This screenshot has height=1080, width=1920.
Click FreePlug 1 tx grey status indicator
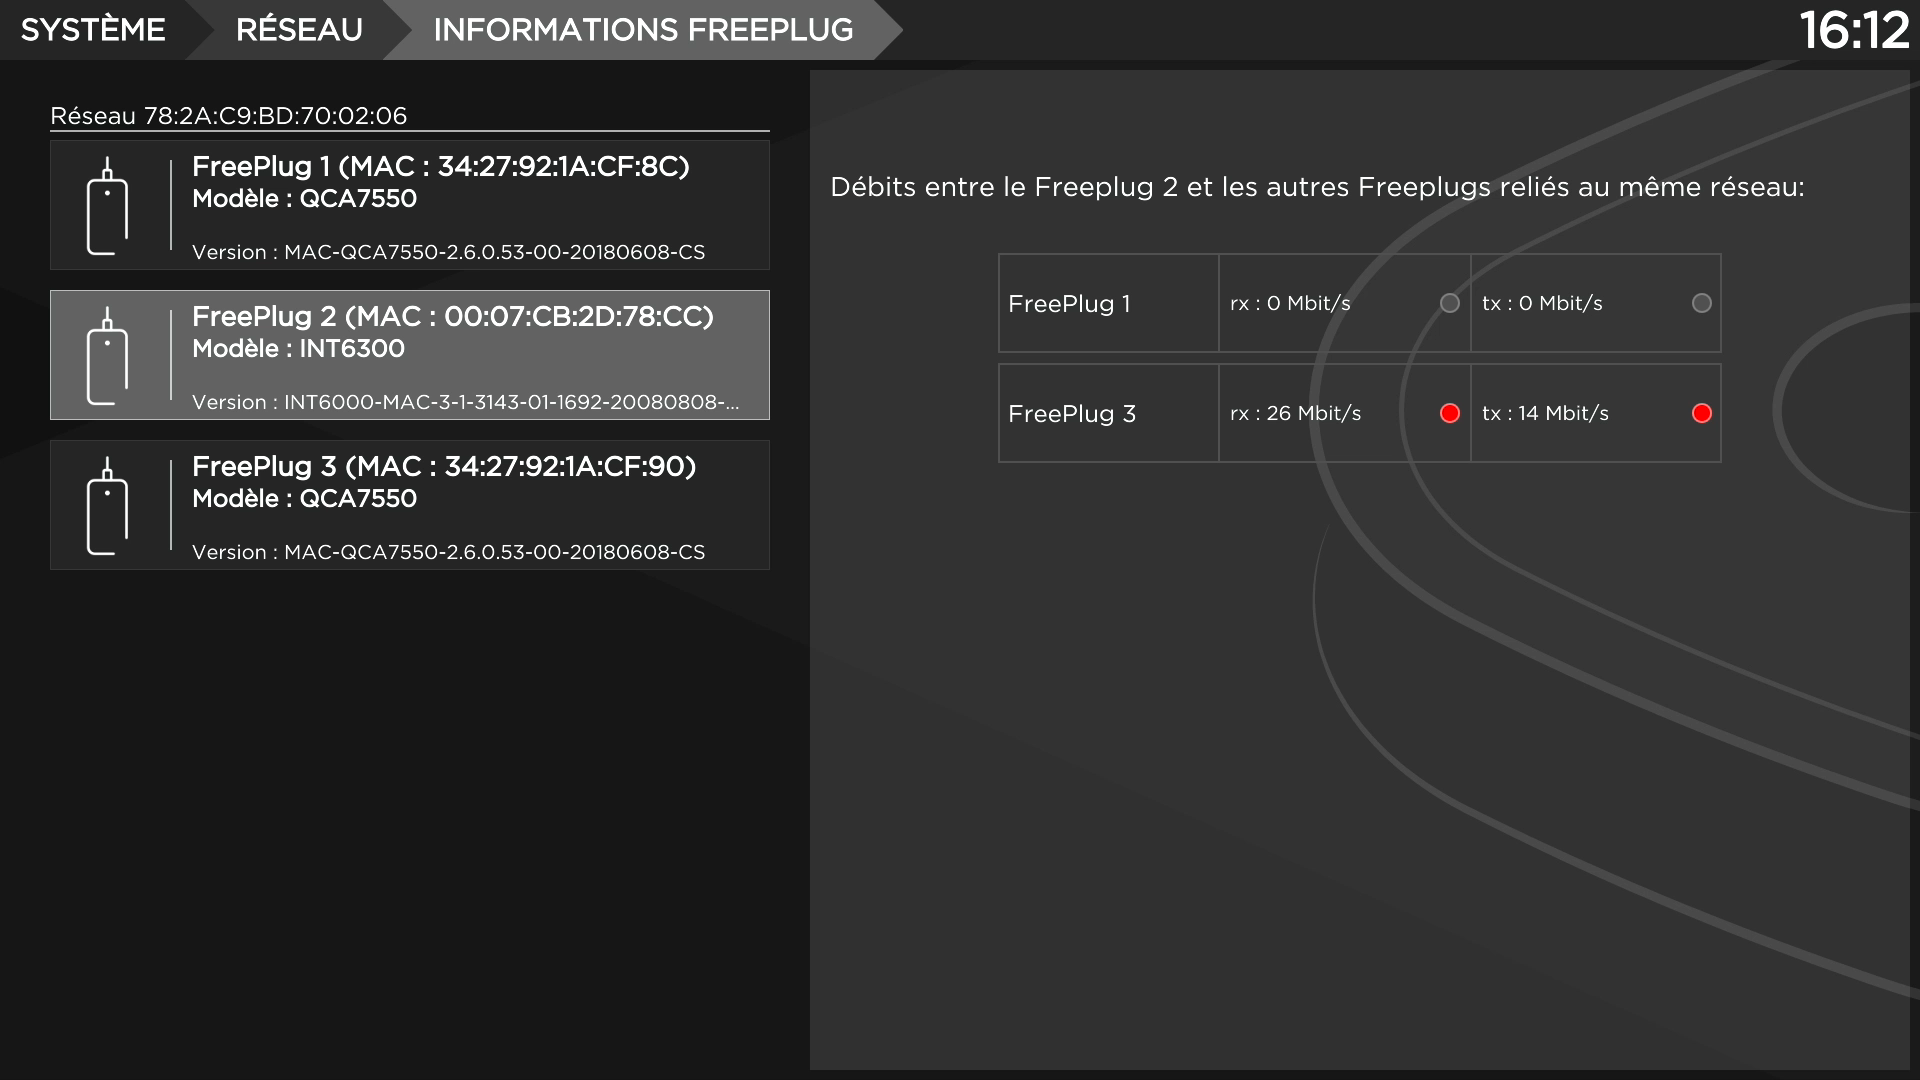1701,303
